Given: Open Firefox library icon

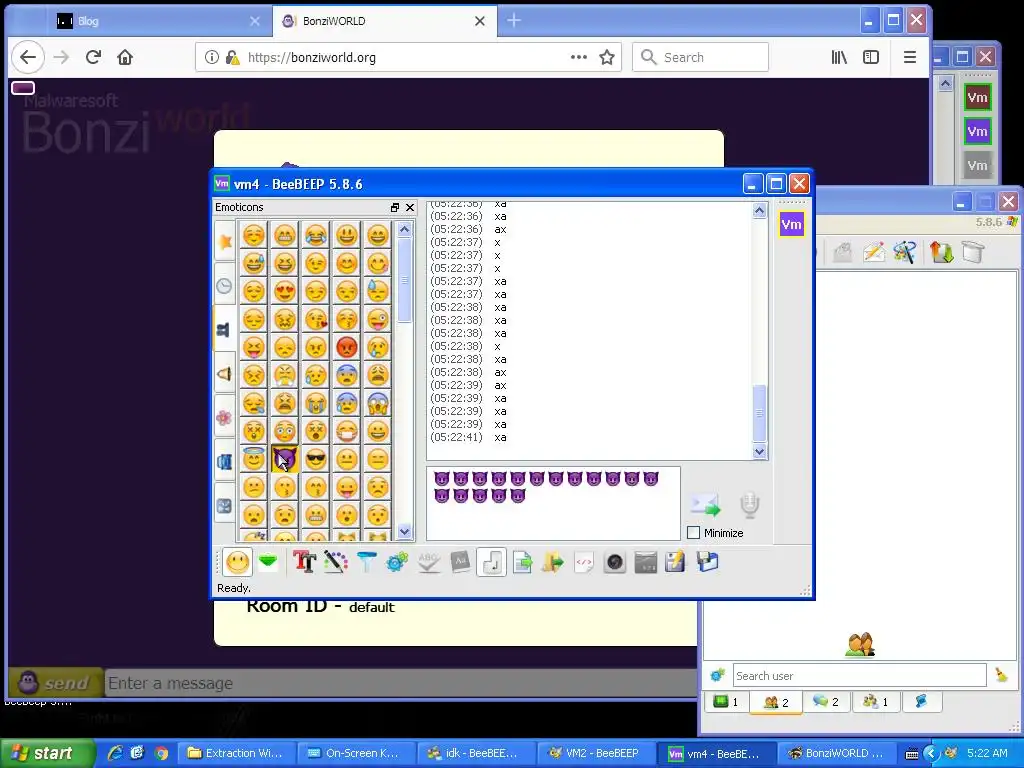Looking at the screenshot, I should (839, 57).
